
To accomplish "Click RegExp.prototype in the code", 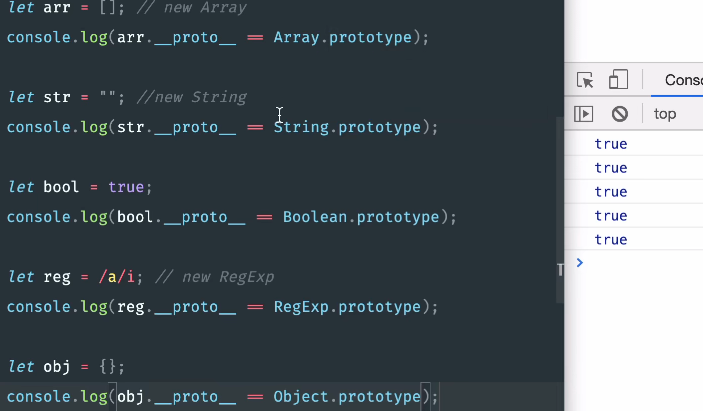I will (347, 307).
